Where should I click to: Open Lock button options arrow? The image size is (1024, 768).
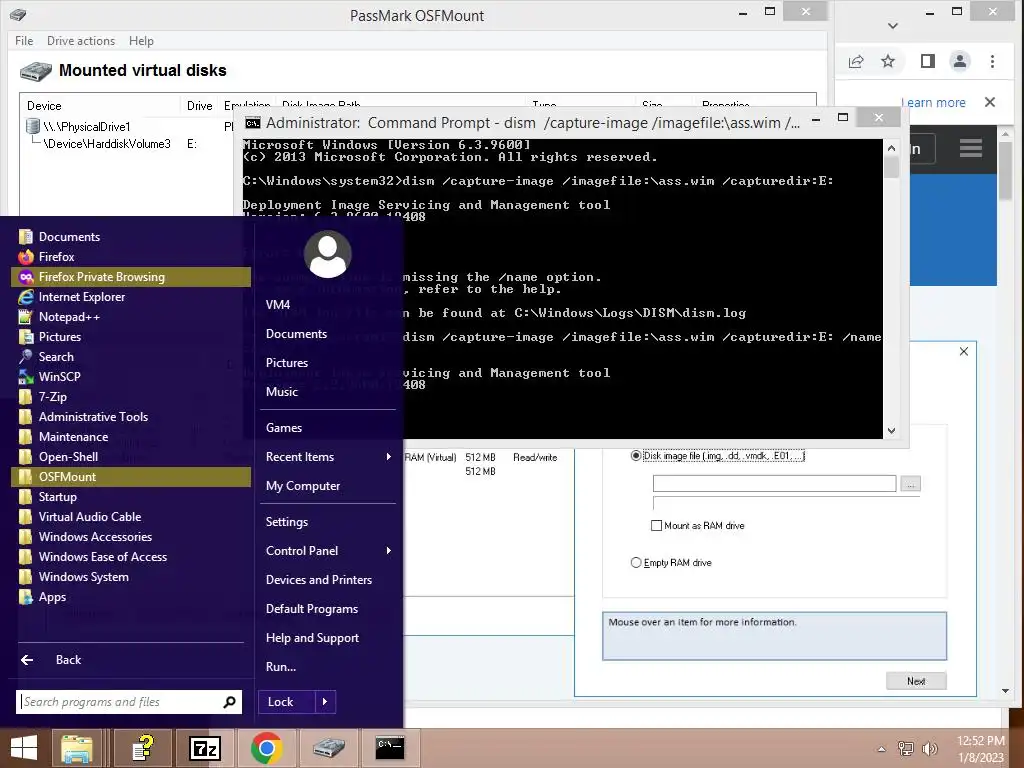coord(325,702)
